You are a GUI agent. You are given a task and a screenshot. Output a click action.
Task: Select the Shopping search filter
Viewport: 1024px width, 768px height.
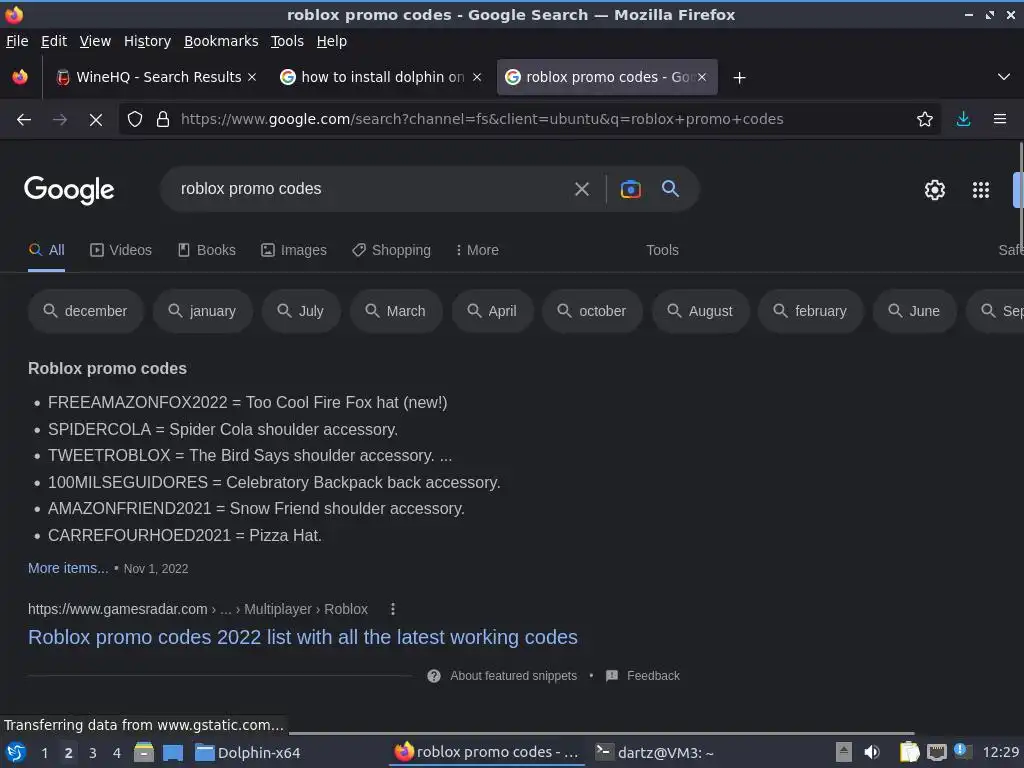pyautogui.click(x=391, y=250)
